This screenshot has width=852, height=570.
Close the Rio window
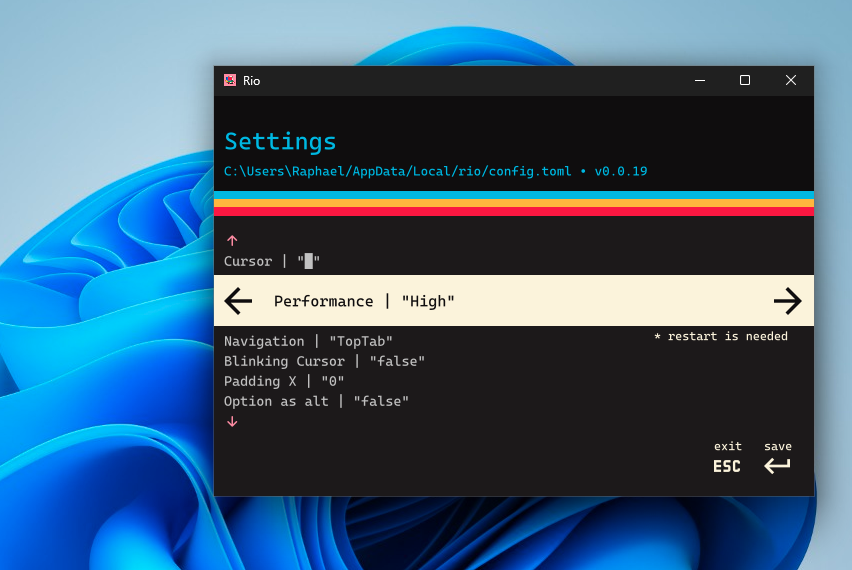click(x=791, y=80)
